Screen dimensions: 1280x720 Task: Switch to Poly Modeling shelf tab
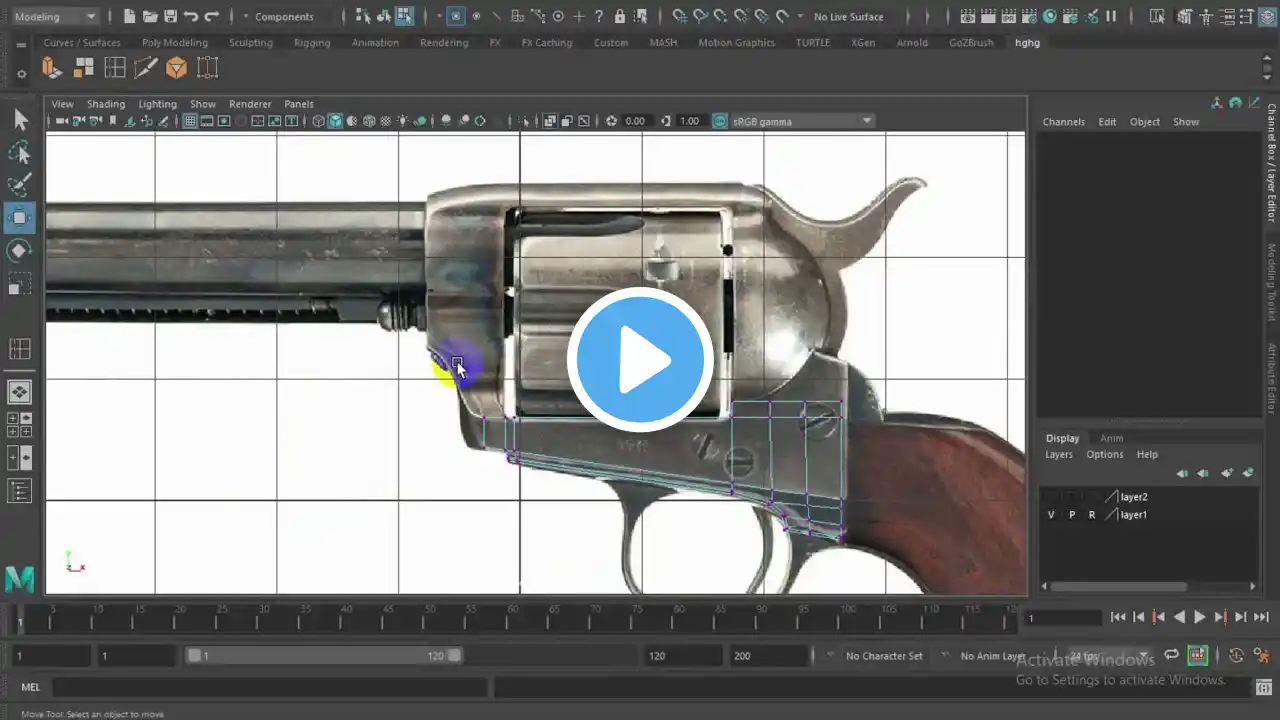pos(175,43)
